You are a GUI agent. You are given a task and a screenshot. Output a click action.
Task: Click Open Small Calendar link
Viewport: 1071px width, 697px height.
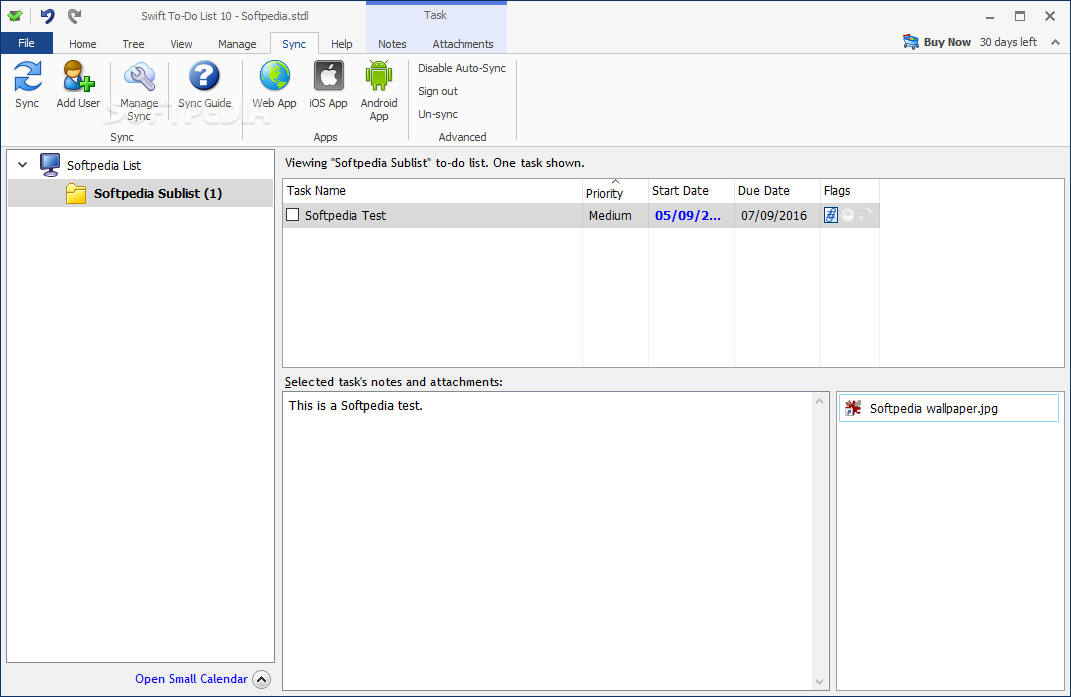[x=191, y=679]
